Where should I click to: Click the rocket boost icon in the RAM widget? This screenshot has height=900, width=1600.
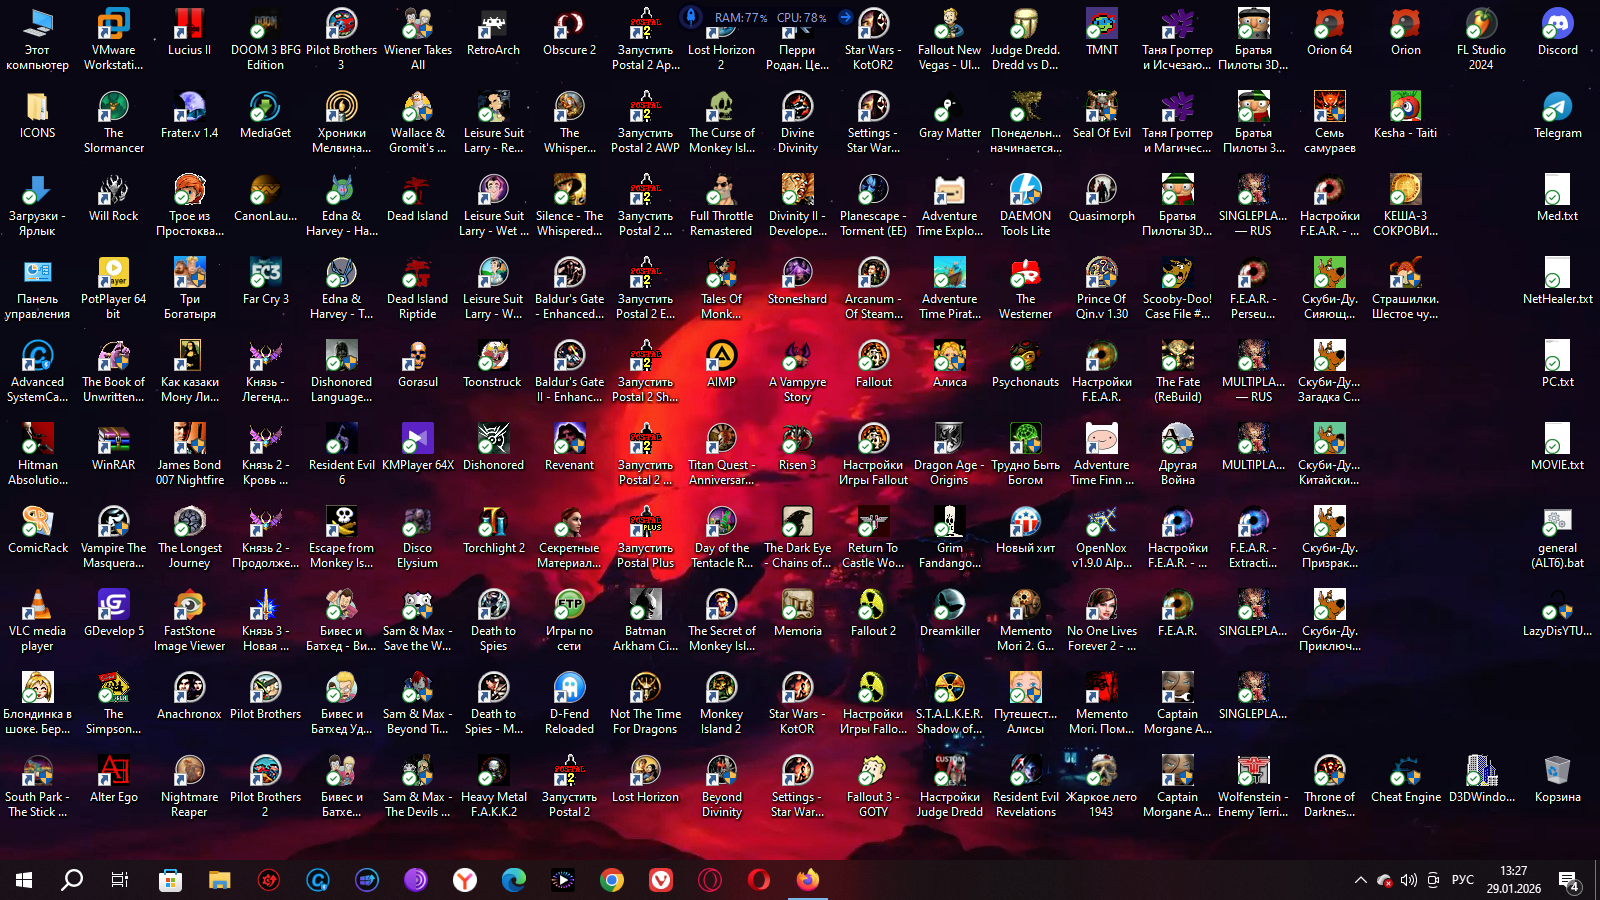coord(691,17)
